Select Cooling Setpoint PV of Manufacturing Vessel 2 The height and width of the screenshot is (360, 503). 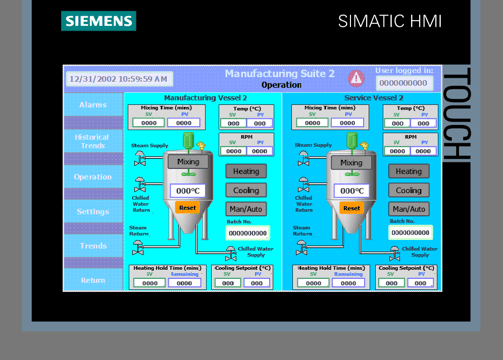pyautogui.click(x=257, y=283)
